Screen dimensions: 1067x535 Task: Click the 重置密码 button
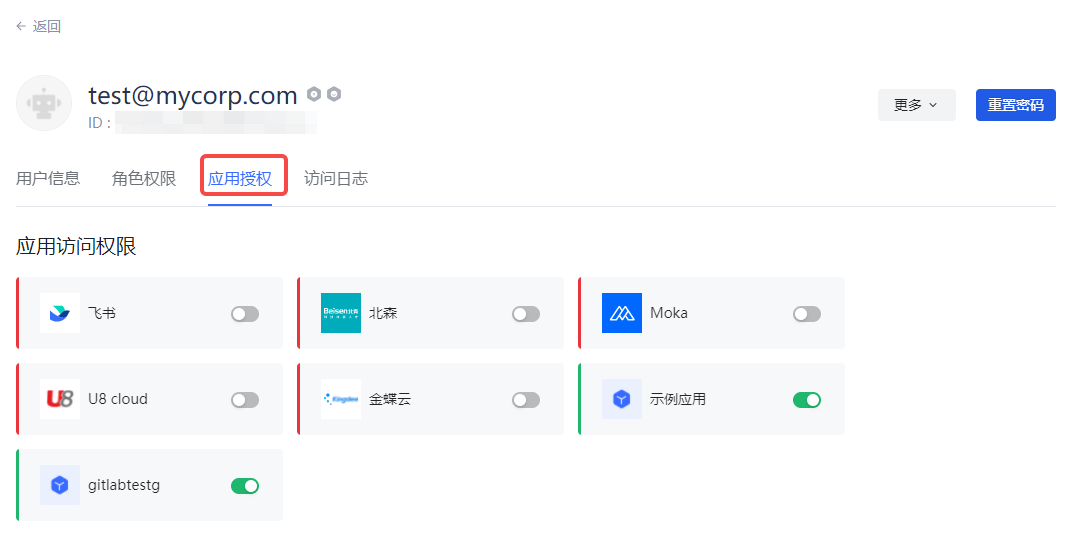click(1015, 105)
